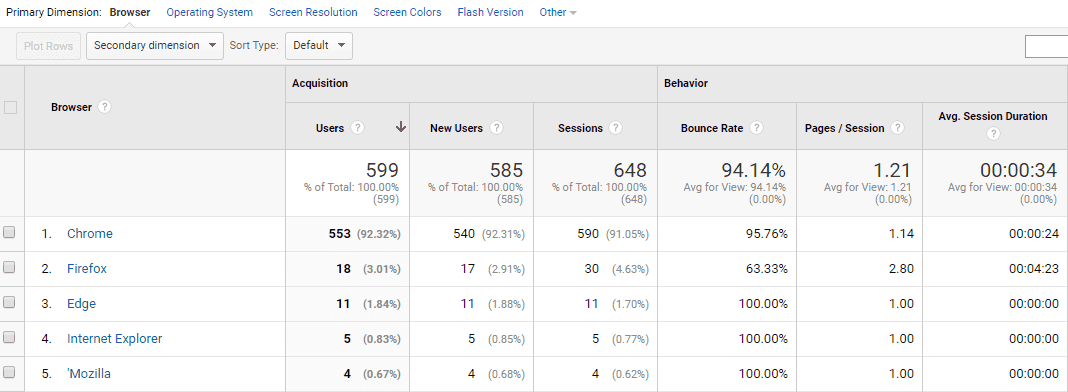
Task: Click Firefox users value 18
Action: tap(344, 269)
